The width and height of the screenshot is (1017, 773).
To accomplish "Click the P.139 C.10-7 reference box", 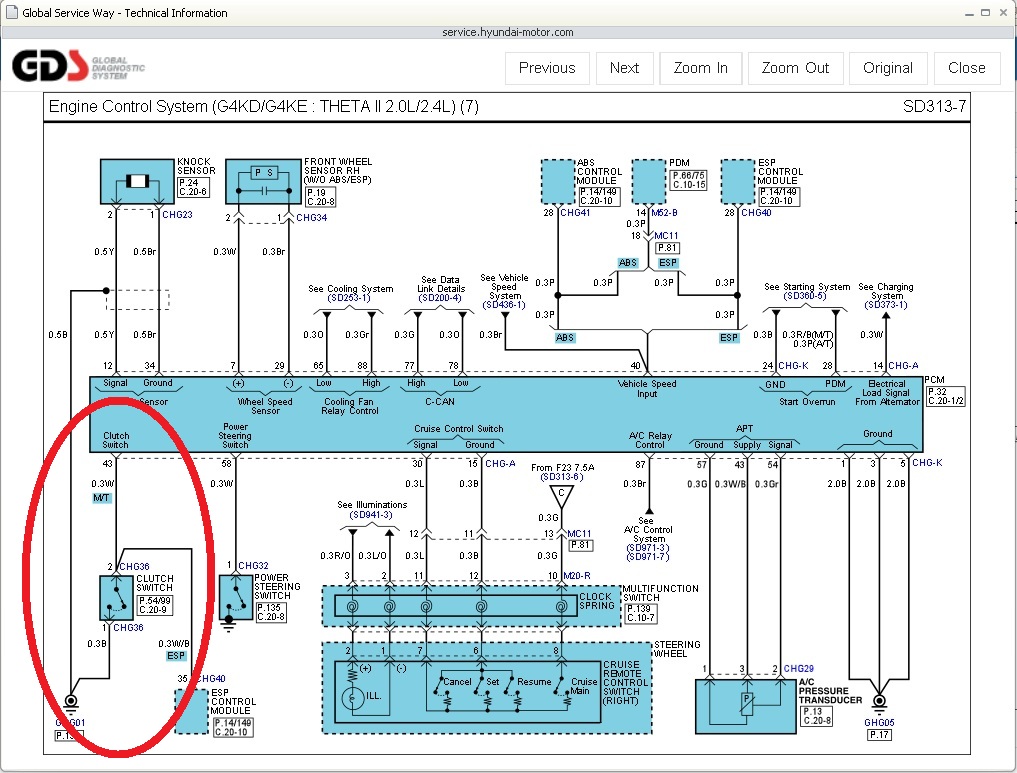I will 641,613.
